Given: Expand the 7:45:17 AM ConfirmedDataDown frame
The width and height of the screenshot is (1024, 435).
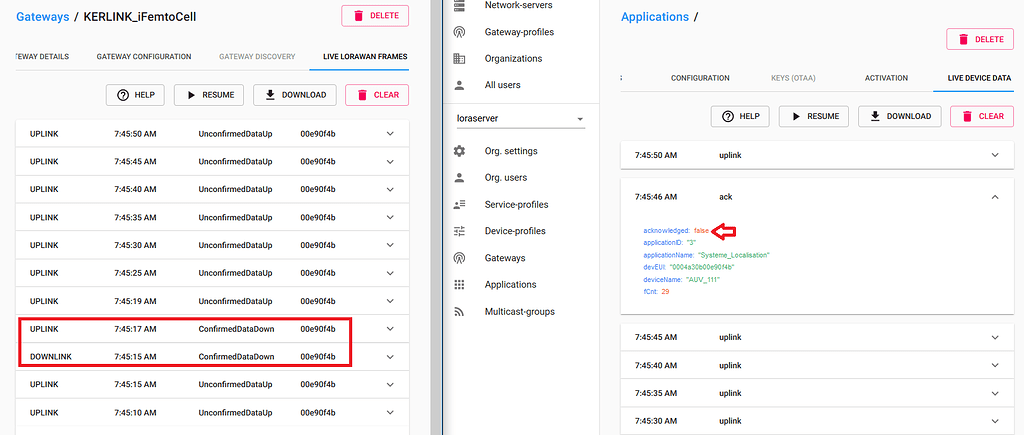Looking at the screenshot, I should point(391,329).
